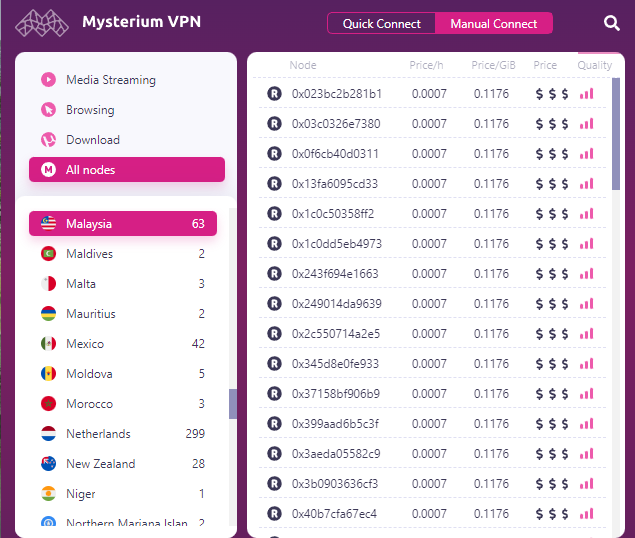
Task: Click country name text New Zealand
Action: (101, 464)
